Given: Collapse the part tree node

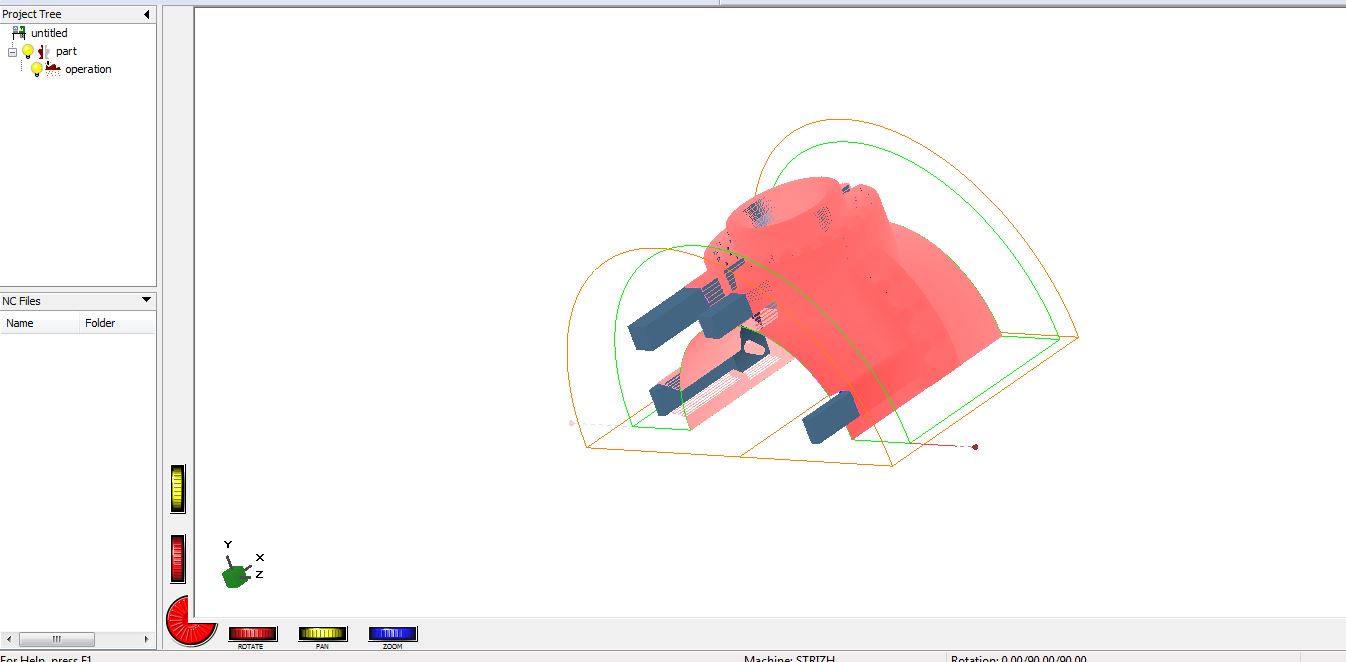Looking at the screenshot, I should click(12, 51).
